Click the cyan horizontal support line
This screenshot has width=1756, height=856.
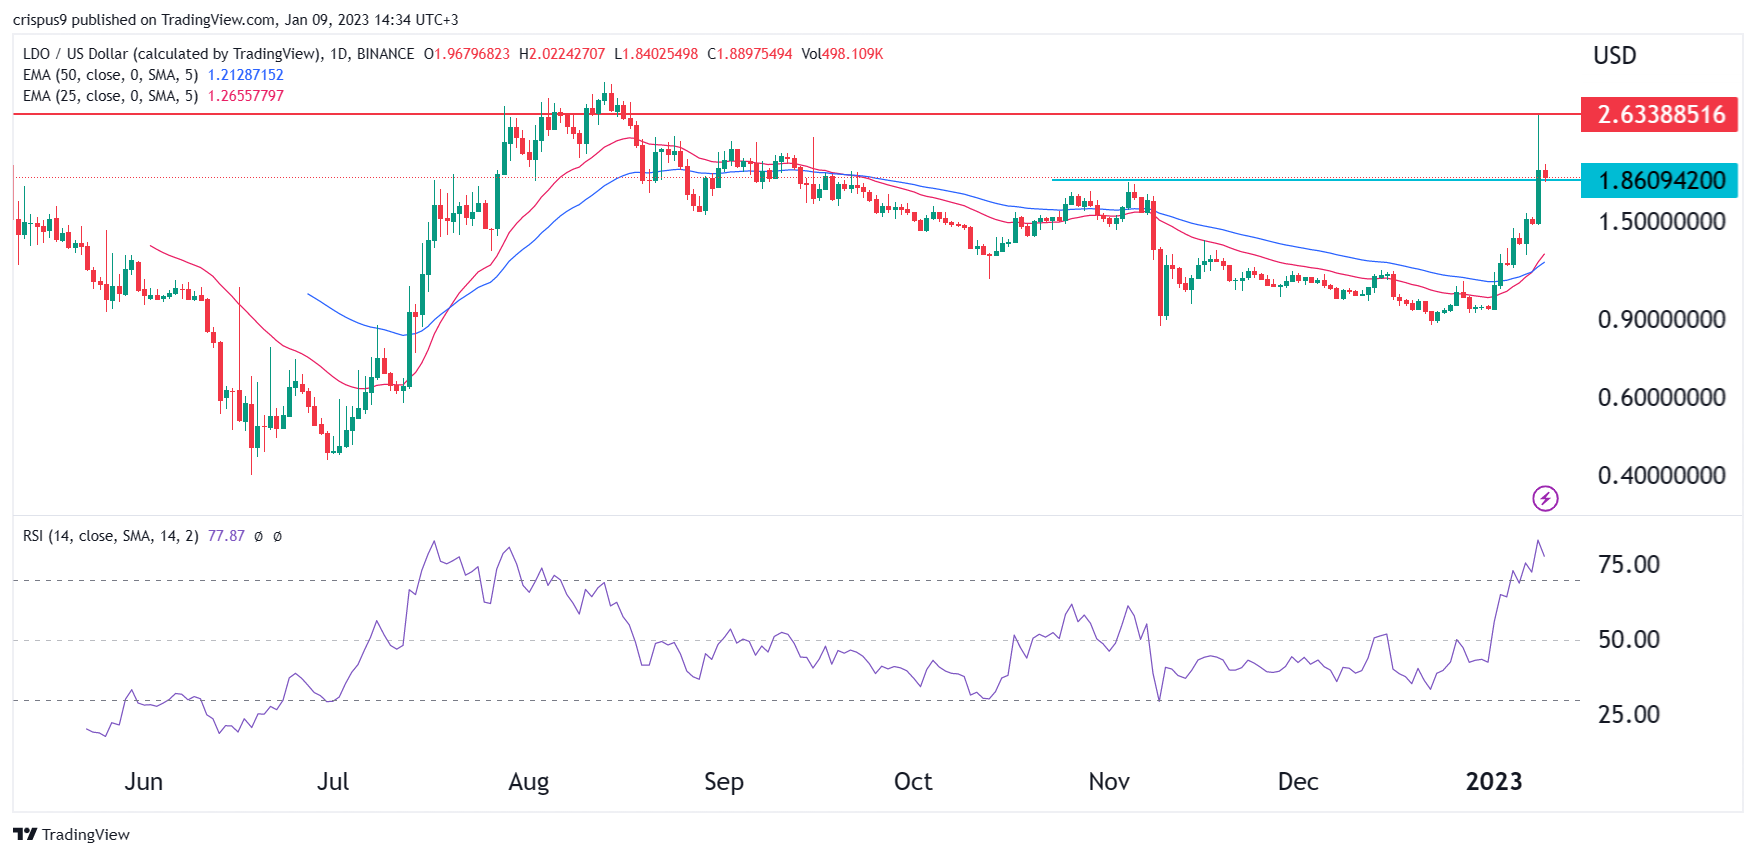pyautogui.click(x=1300, y=180)
